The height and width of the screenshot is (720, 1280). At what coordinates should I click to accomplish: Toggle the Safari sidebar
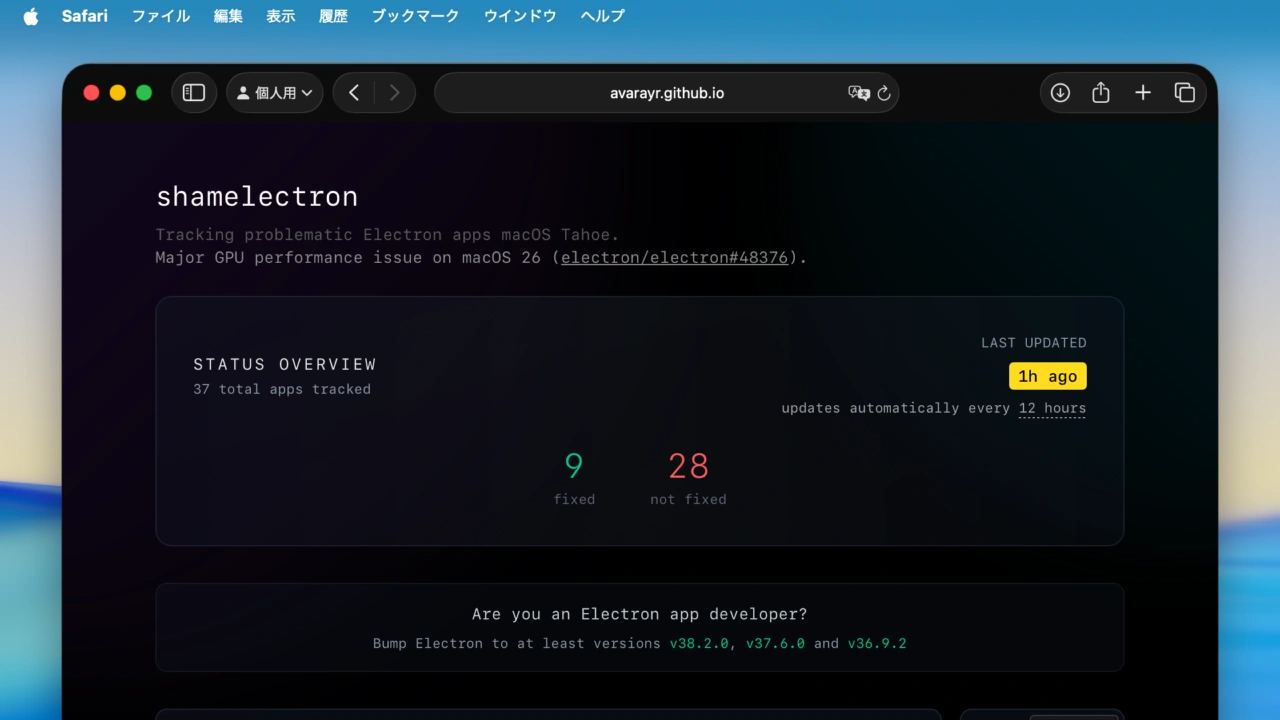coord(193,92)
